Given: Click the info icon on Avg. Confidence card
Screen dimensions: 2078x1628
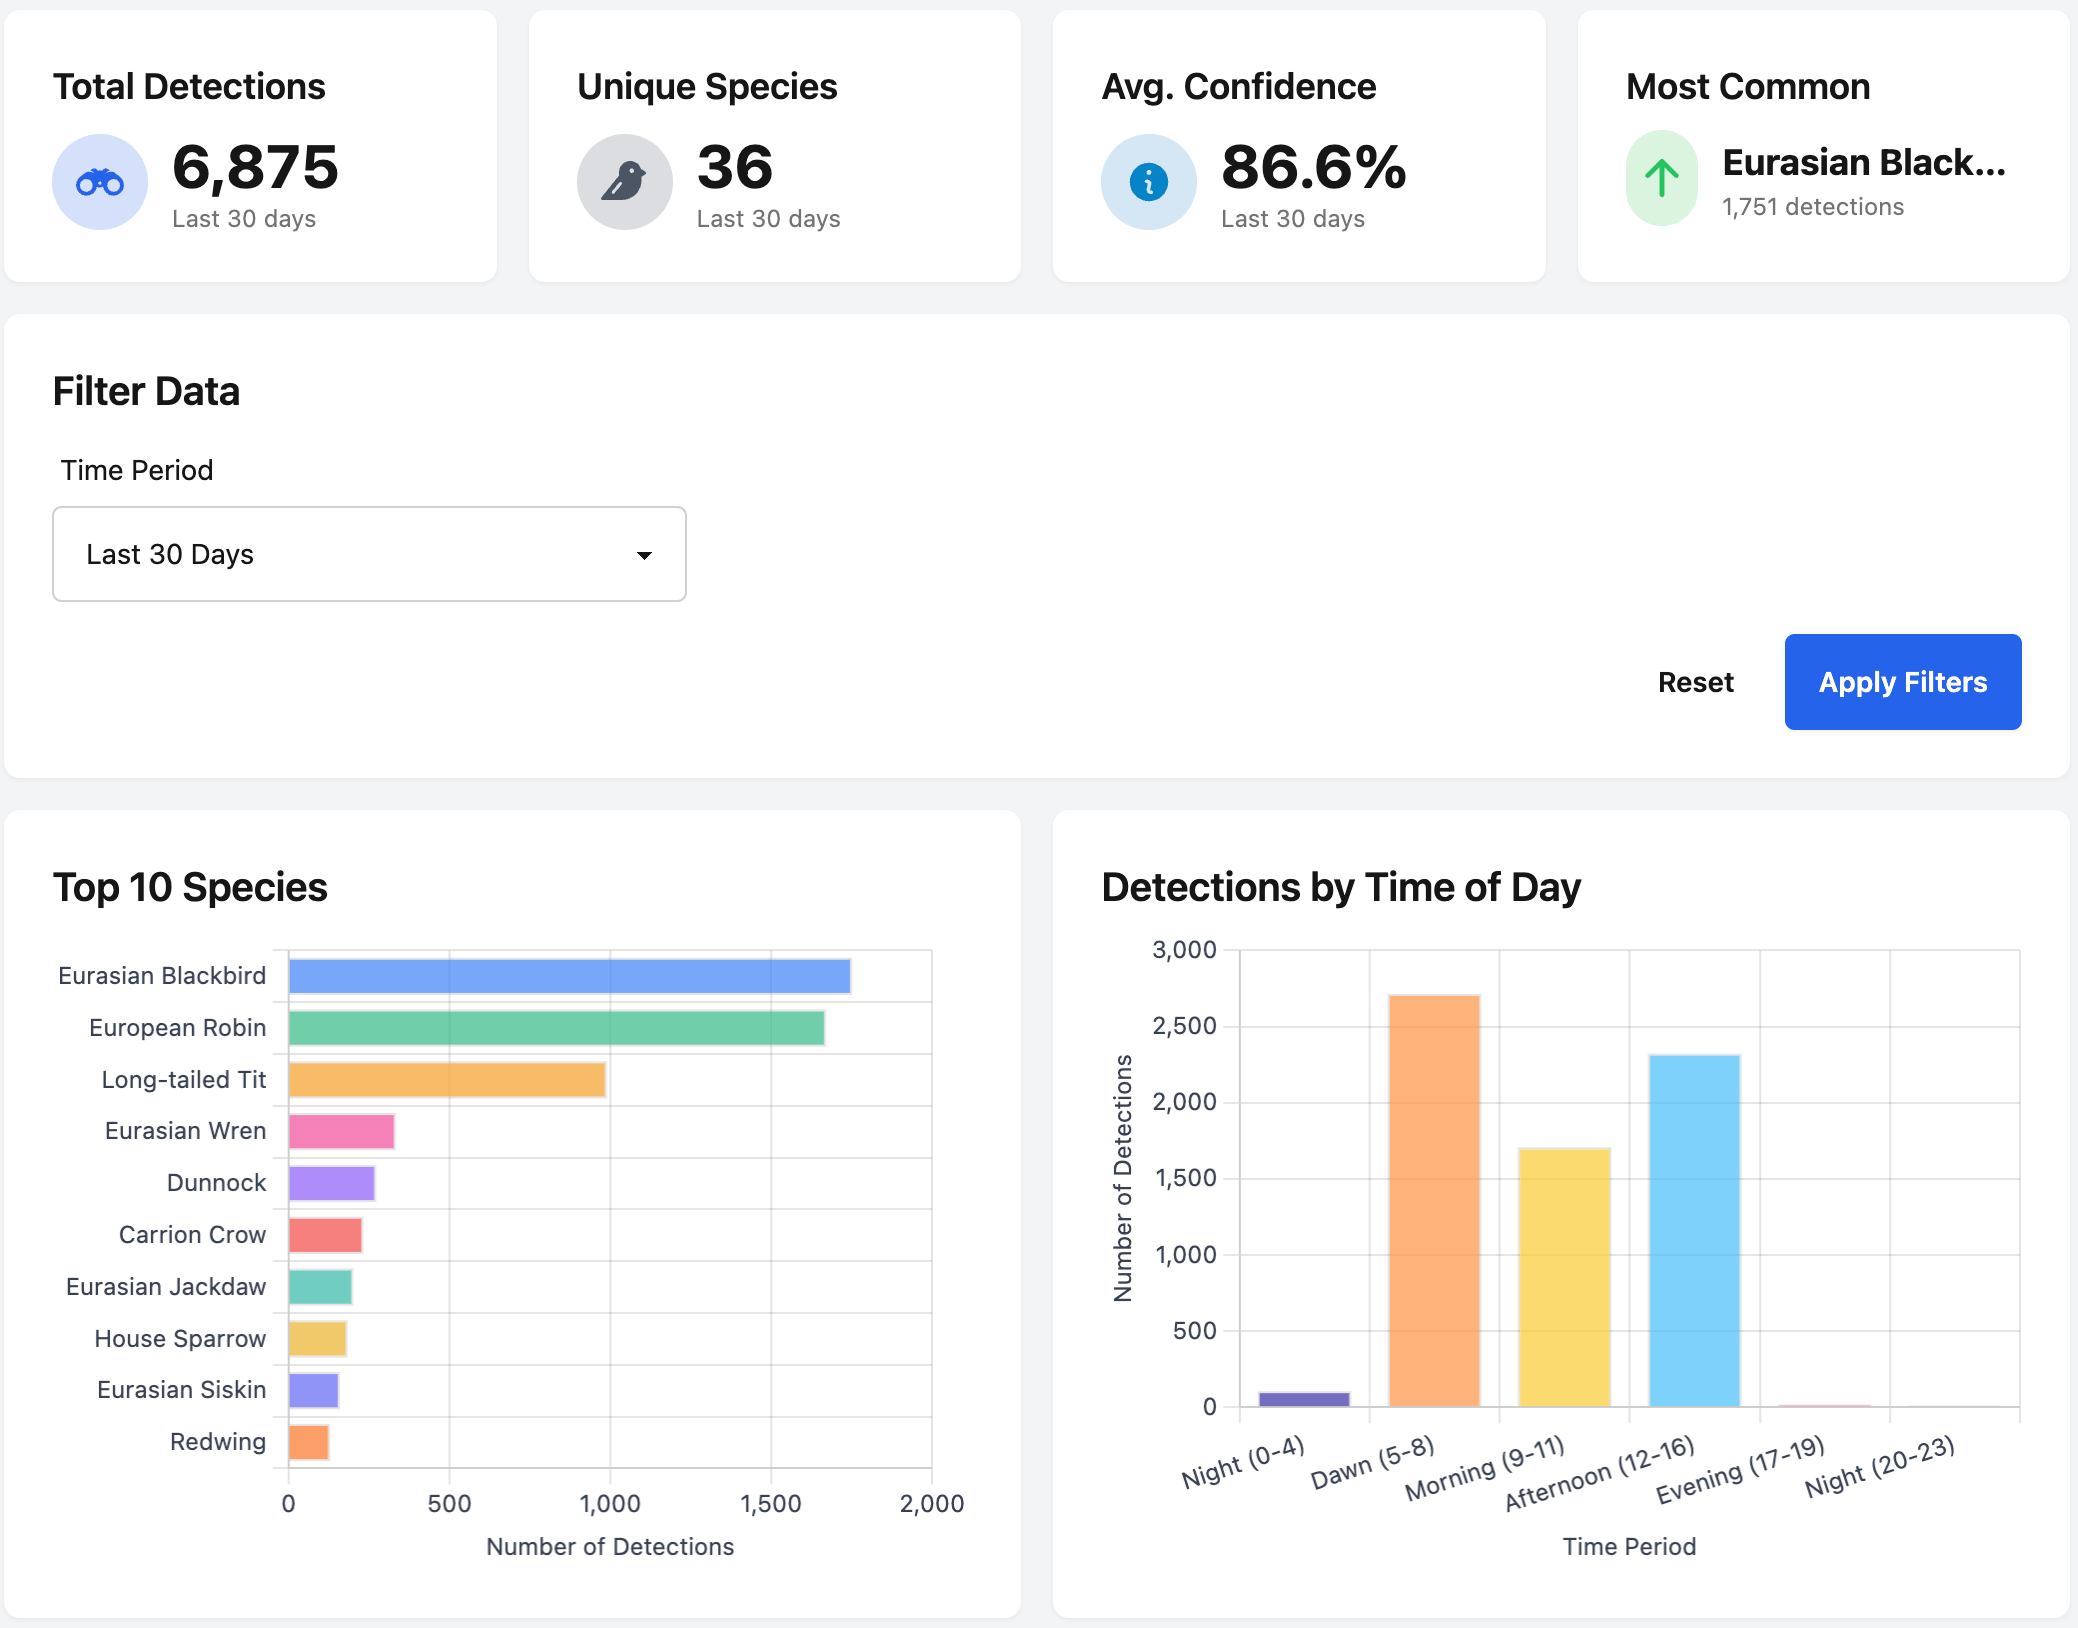Looking at the screenshot, I should (x=1148, y=181).
